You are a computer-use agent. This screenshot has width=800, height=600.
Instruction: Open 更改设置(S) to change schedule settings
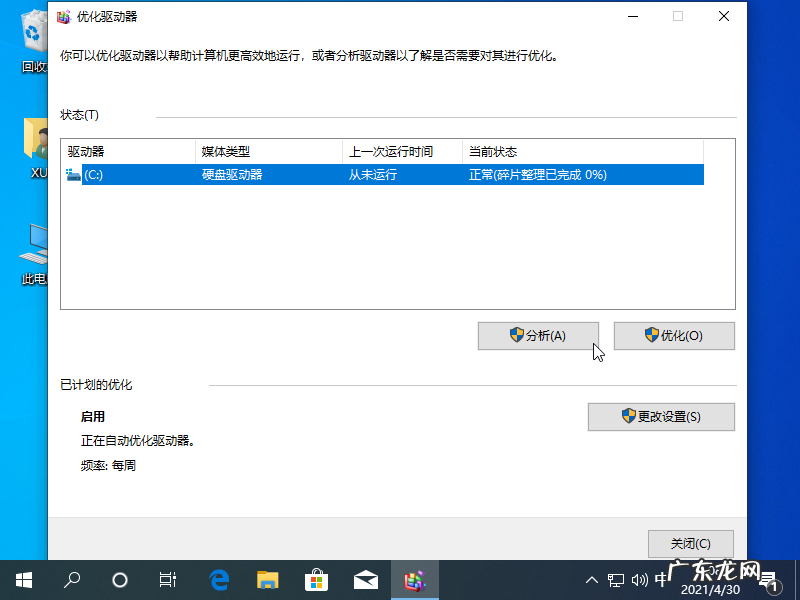point(661,416)
